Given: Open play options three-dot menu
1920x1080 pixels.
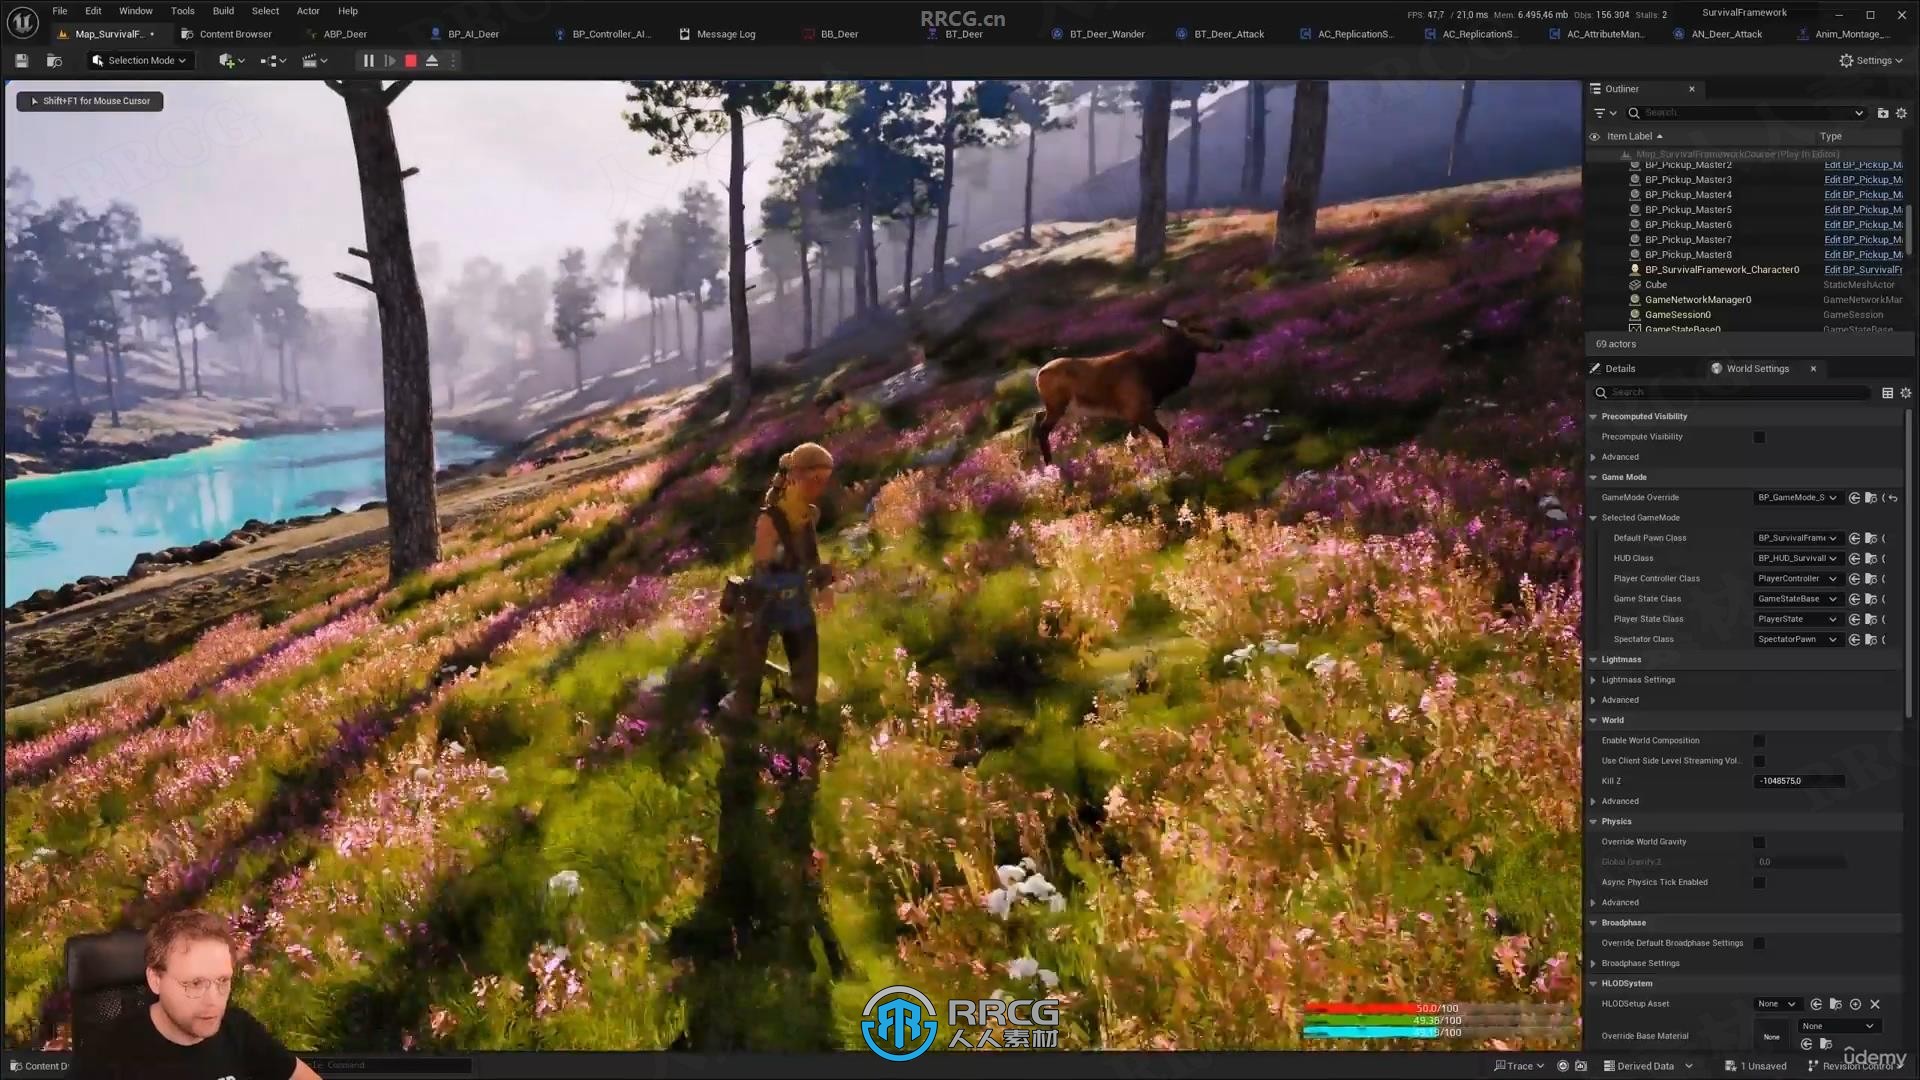Looking at the screenshot, I should click(x=453, y=61).
